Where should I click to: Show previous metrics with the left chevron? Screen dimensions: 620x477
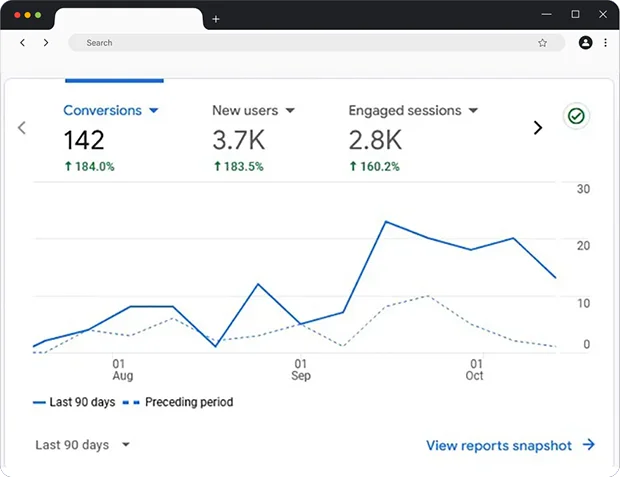click(22, 128)
